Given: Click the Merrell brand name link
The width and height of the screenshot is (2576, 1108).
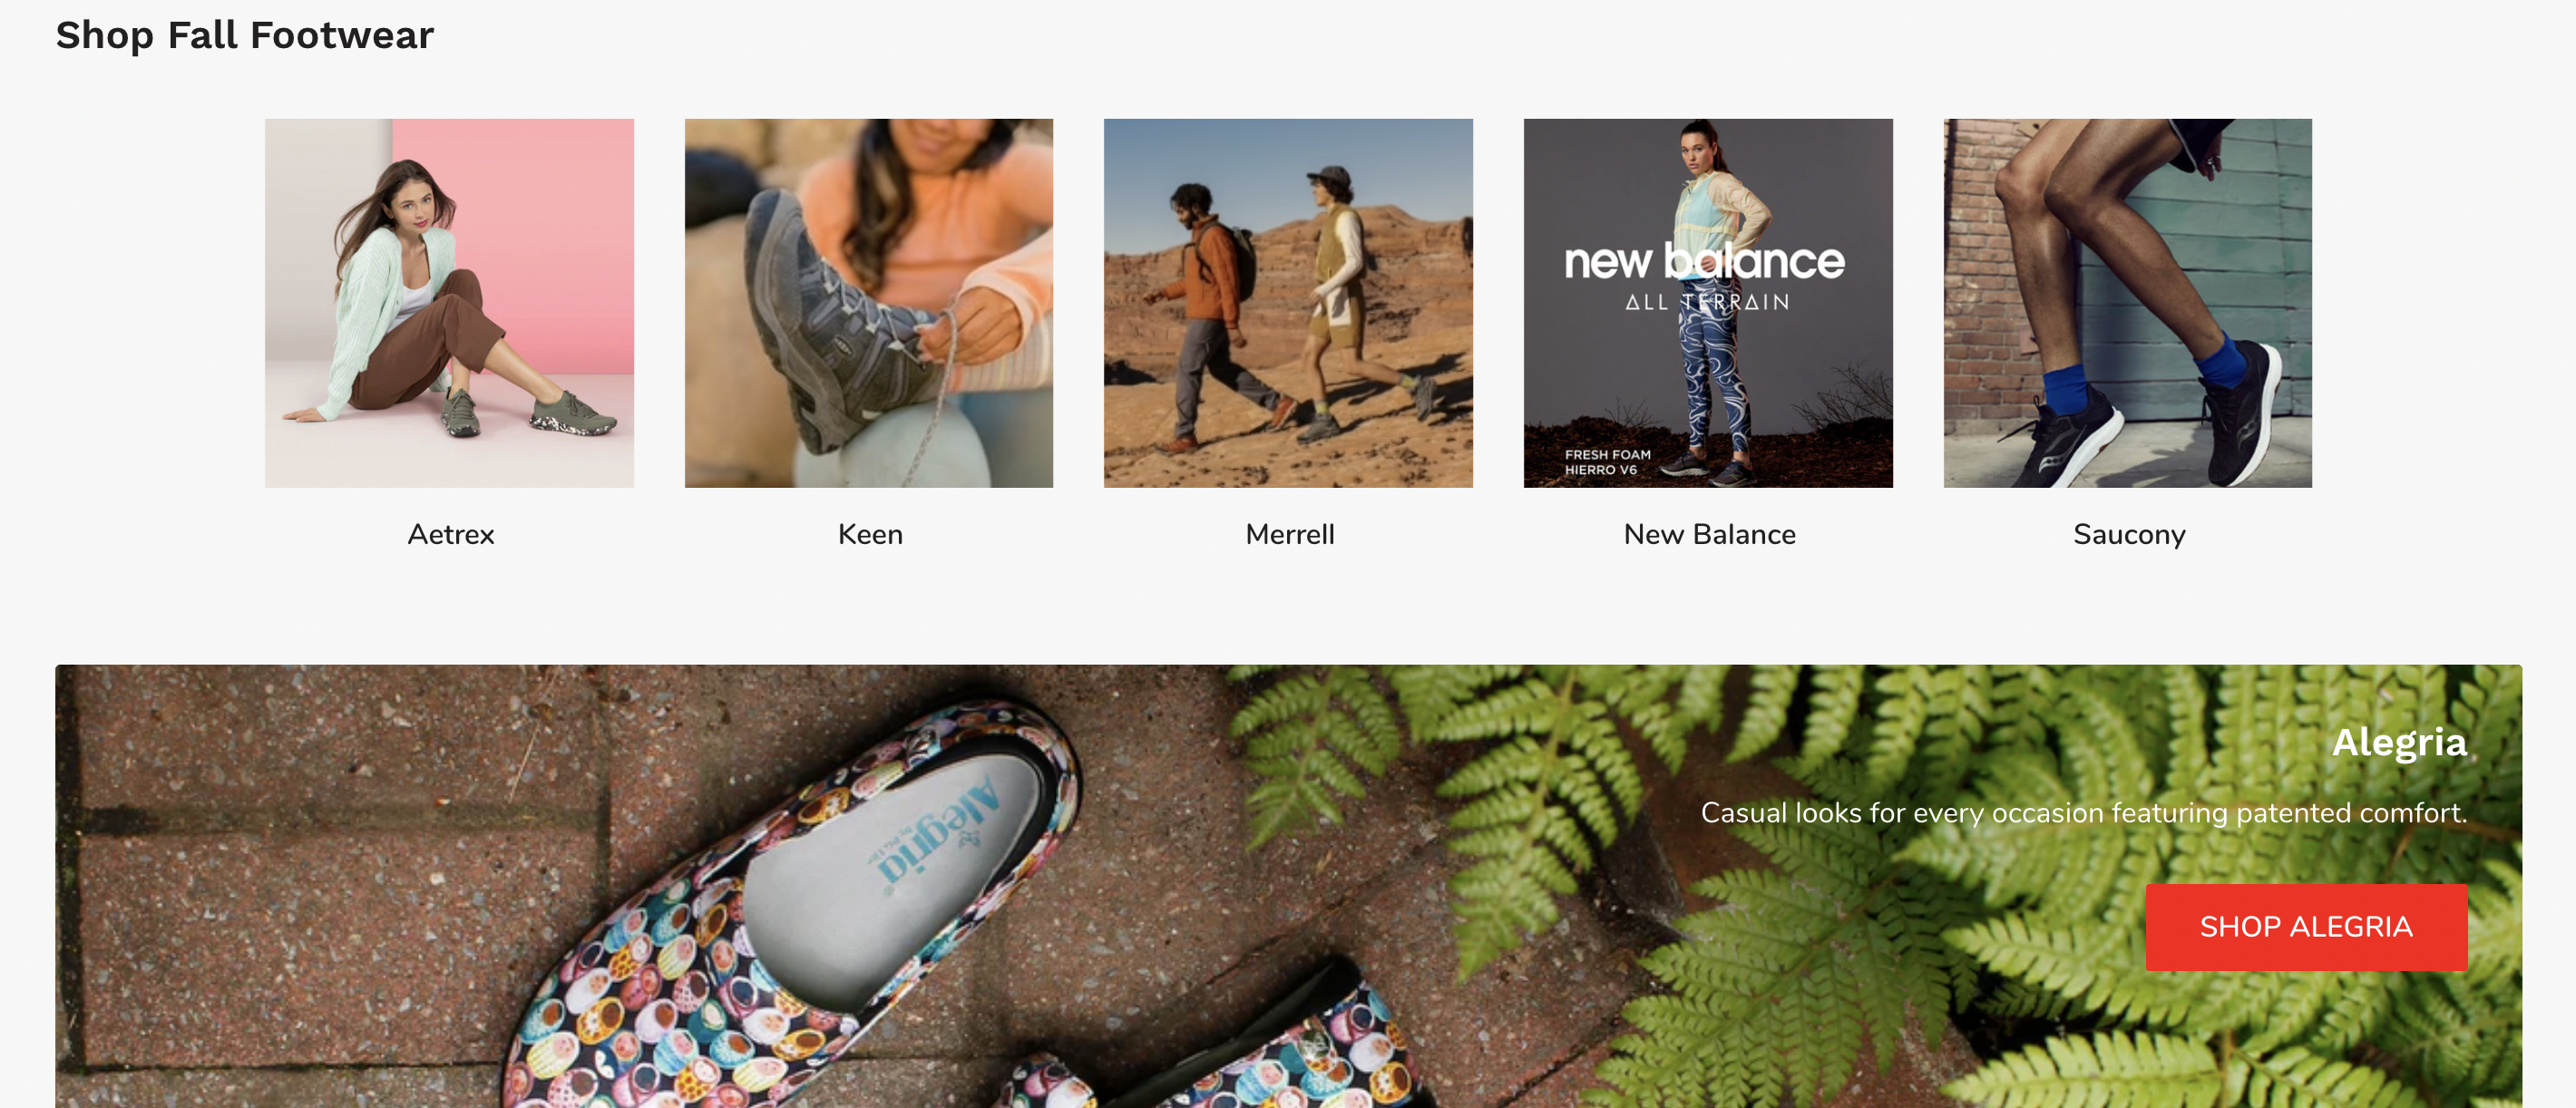Looking at the screenshot, I should coord(1290,534).
